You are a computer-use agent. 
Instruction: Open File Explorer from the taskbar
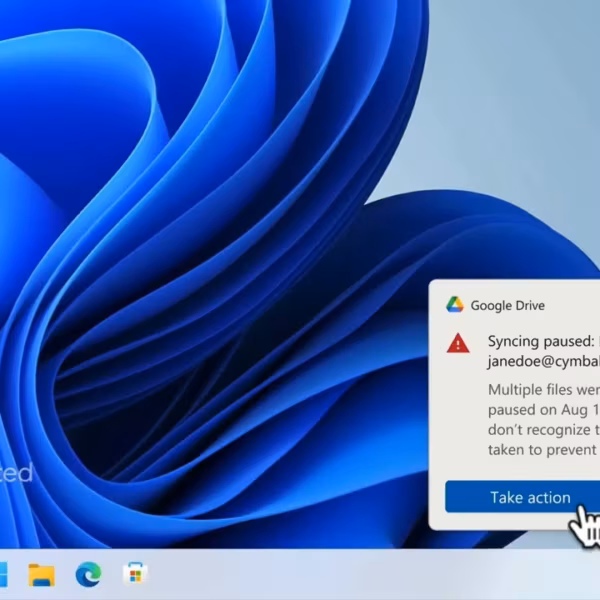coord(42,574)
